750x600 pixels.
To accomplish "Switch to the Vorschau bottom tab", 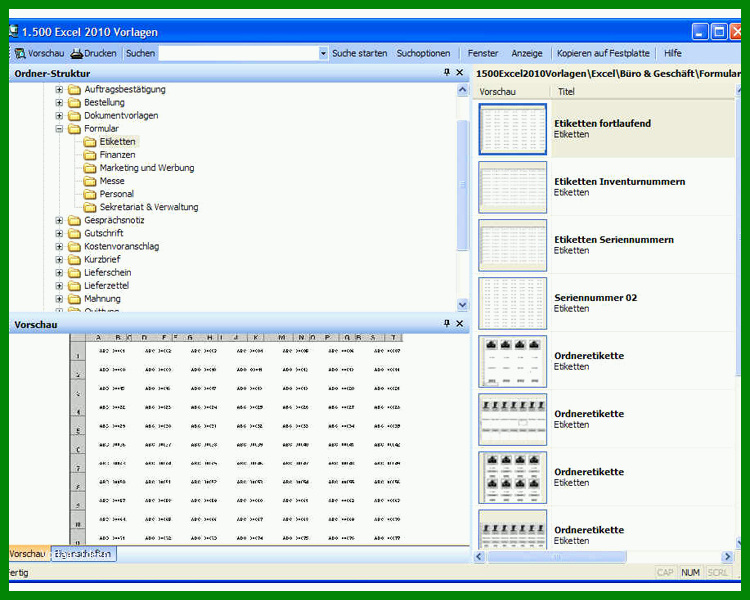I will (x=29, y=554).
